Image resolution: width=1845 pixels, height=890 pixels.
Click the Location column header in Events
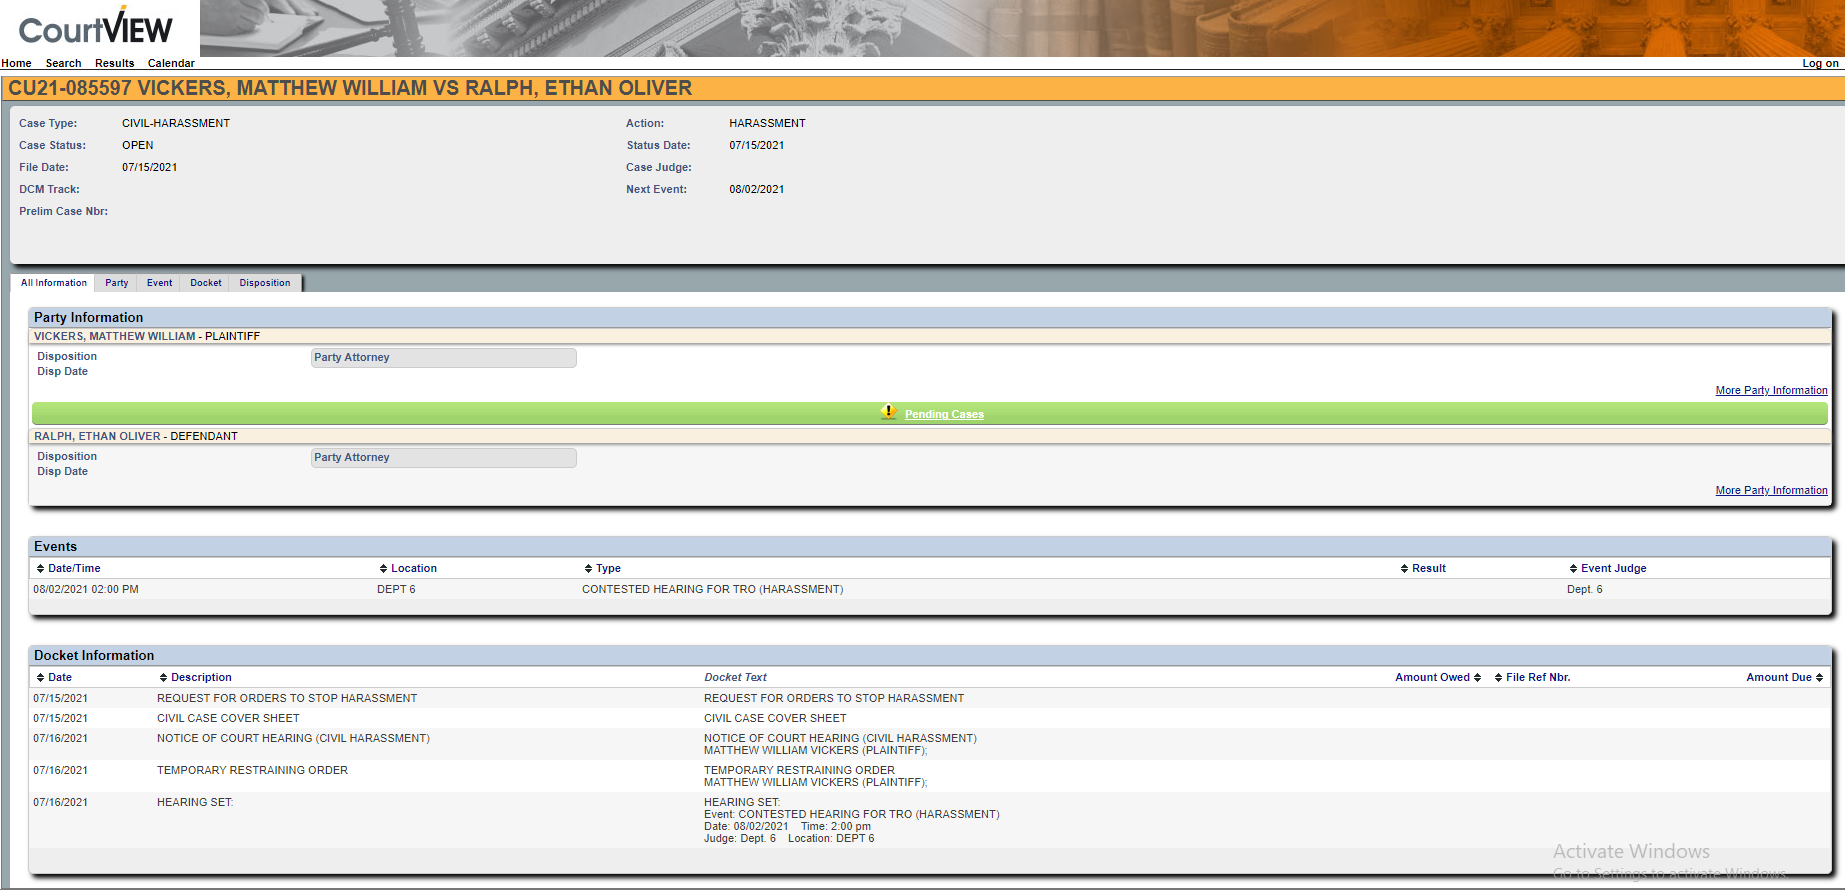[x=414, y=569]
